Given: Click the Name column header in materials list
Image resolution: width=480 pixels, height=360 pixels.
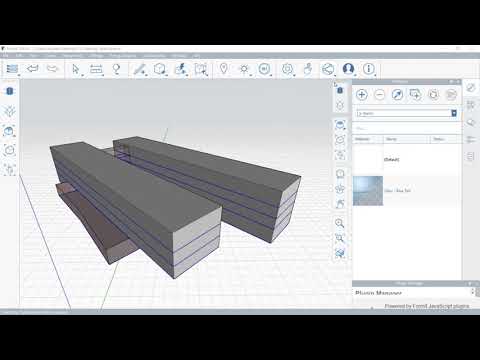Looking at the screenshot, I should click(x=406, y=139).
